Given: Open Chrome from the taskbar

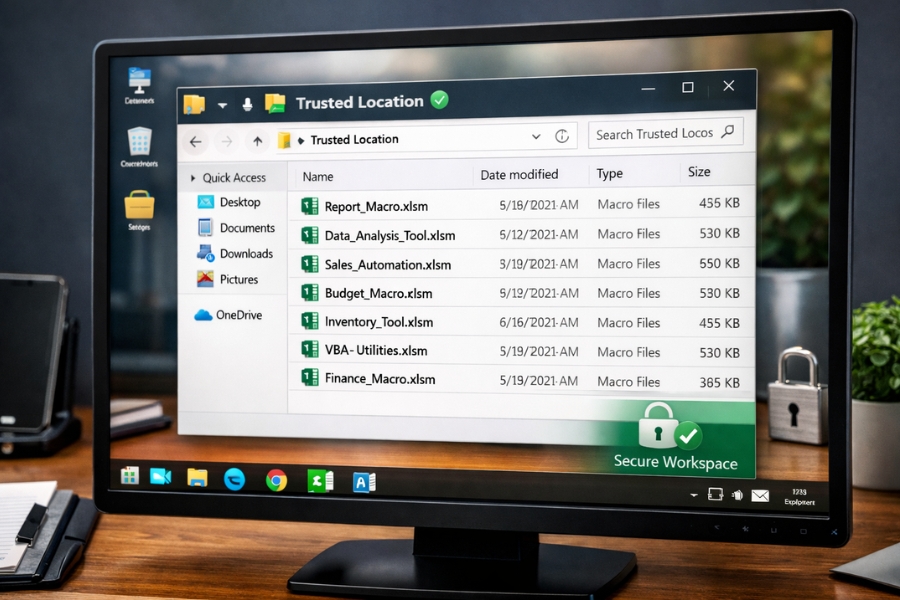Looking at the screenshot, I should pyautogui.click(x=278, y=480).
